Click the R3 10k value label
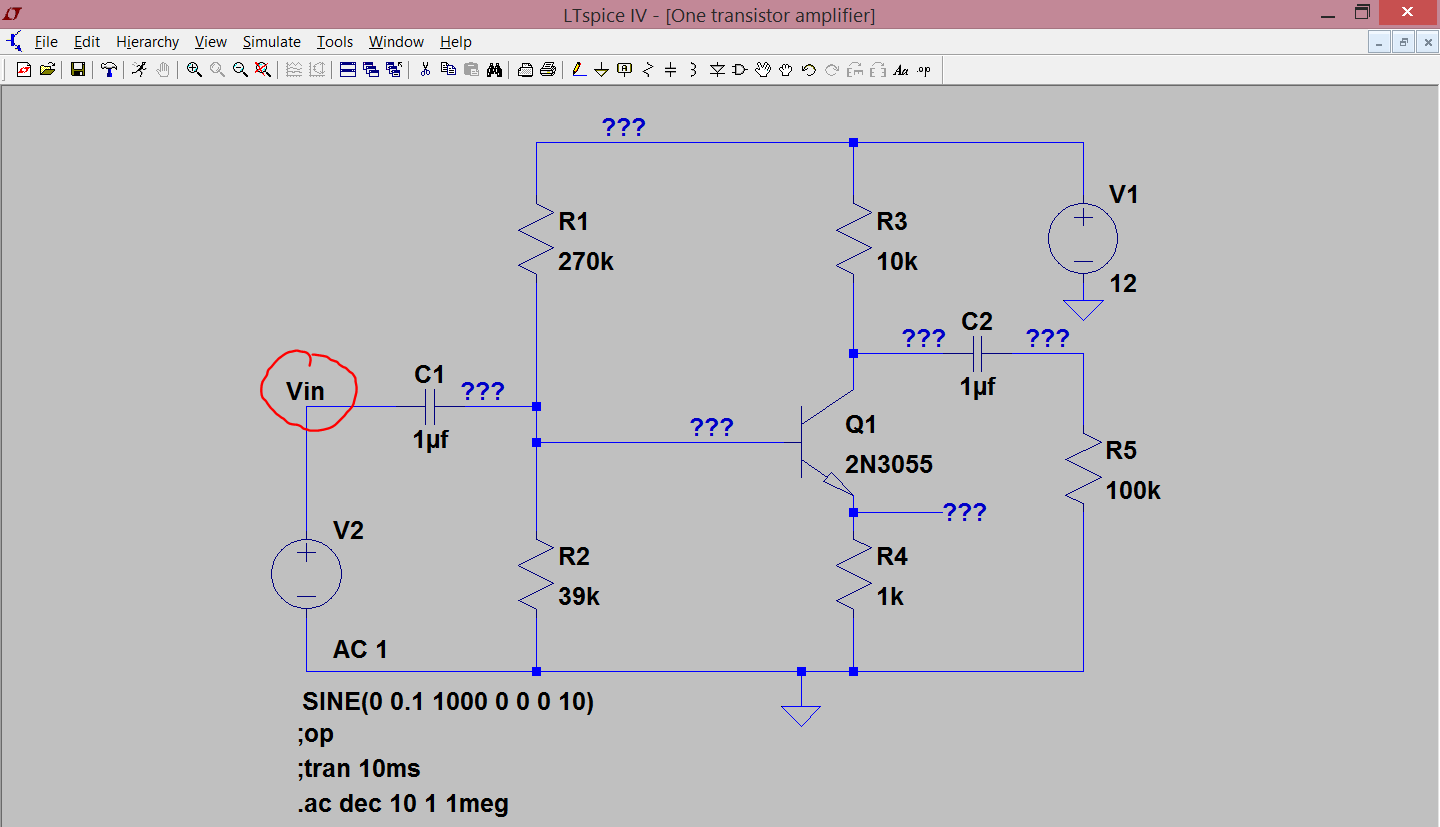 [897, 262]
